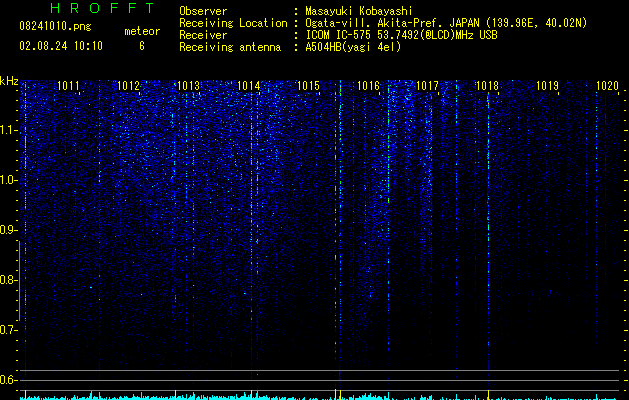Click the 0.6 frequency axis label
This screenshot has height=400, width=629.
(8, 380)
